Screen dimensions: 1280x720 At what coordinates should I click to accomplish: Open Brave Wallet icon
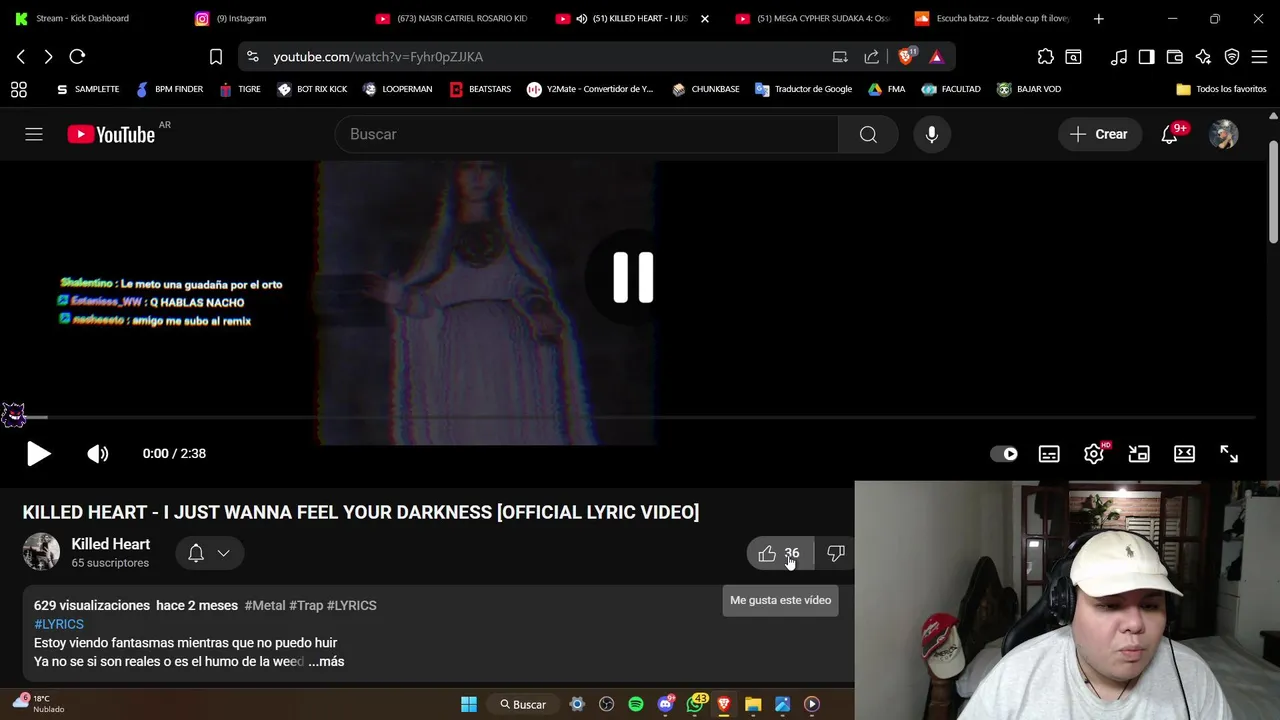coord(1175,57)
